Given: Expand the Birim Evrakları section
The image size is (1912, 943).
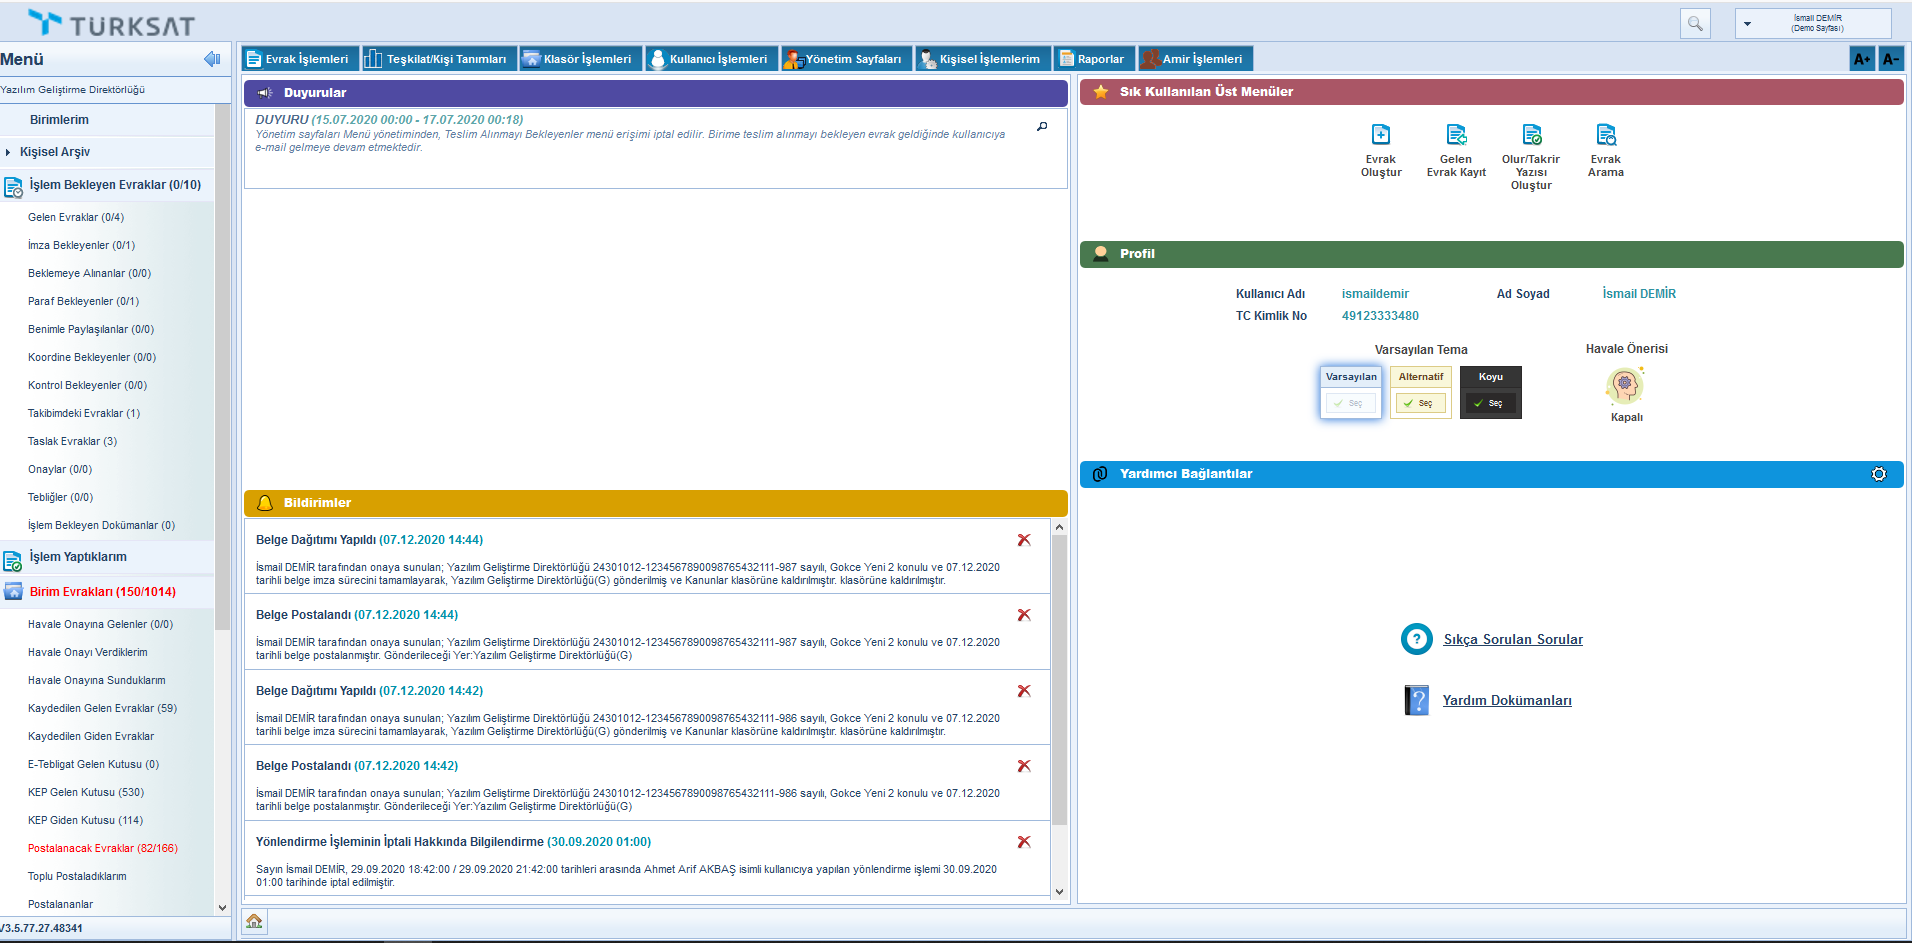Looking at the screenshot, I should [x=102, y=592].
